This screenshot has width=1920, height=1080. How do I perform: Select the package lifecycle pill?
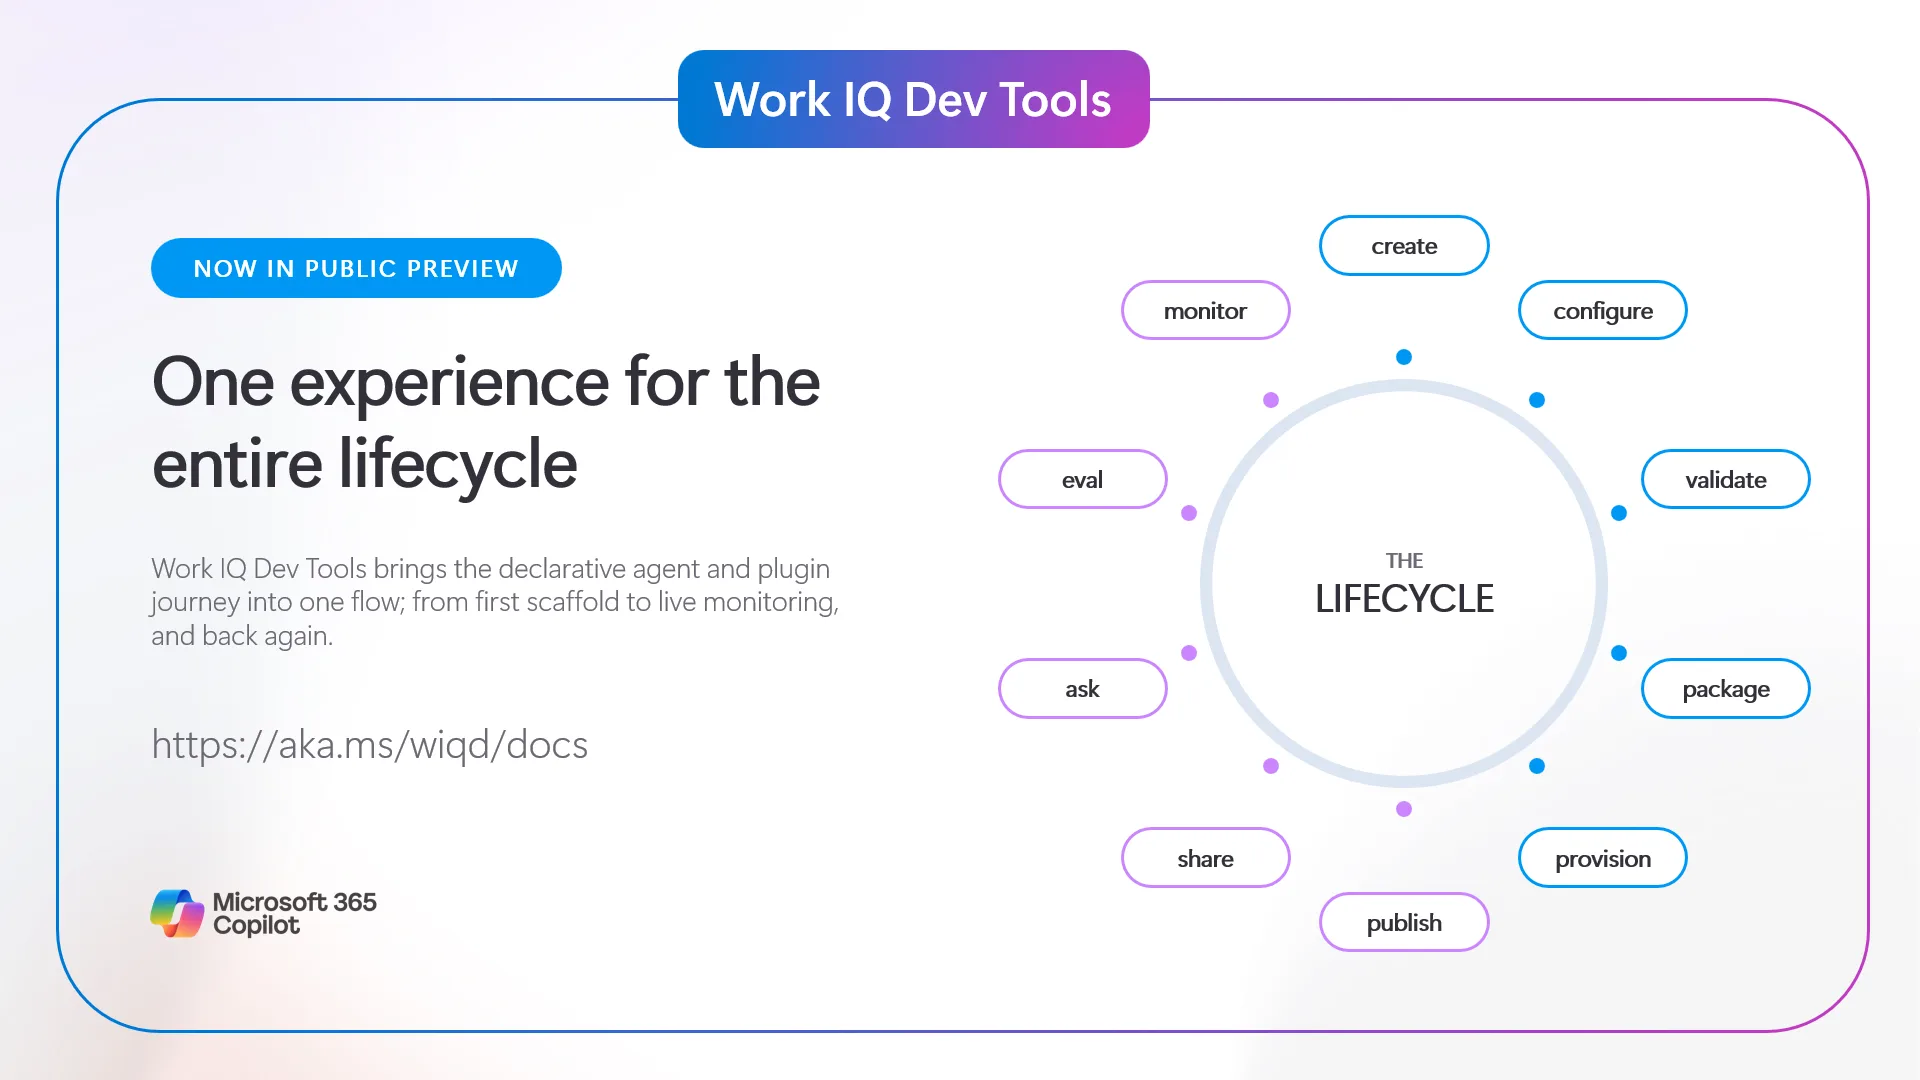(x=1726, y=688)
